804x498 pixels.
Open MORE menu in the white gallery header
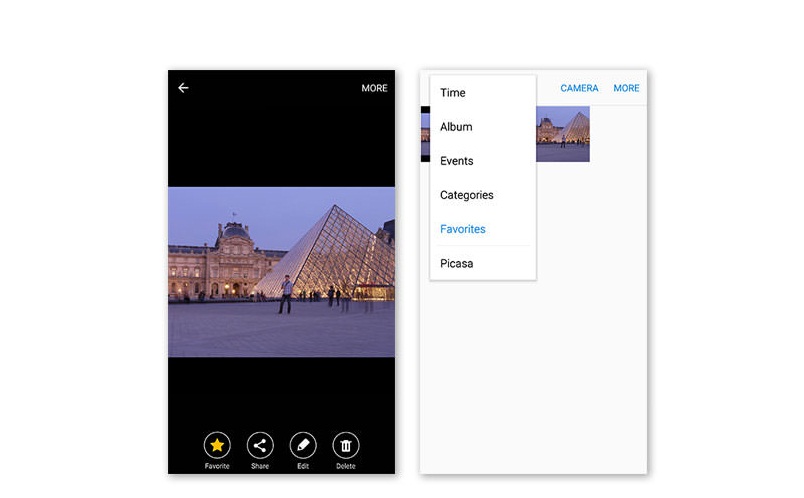pos(626,88)
